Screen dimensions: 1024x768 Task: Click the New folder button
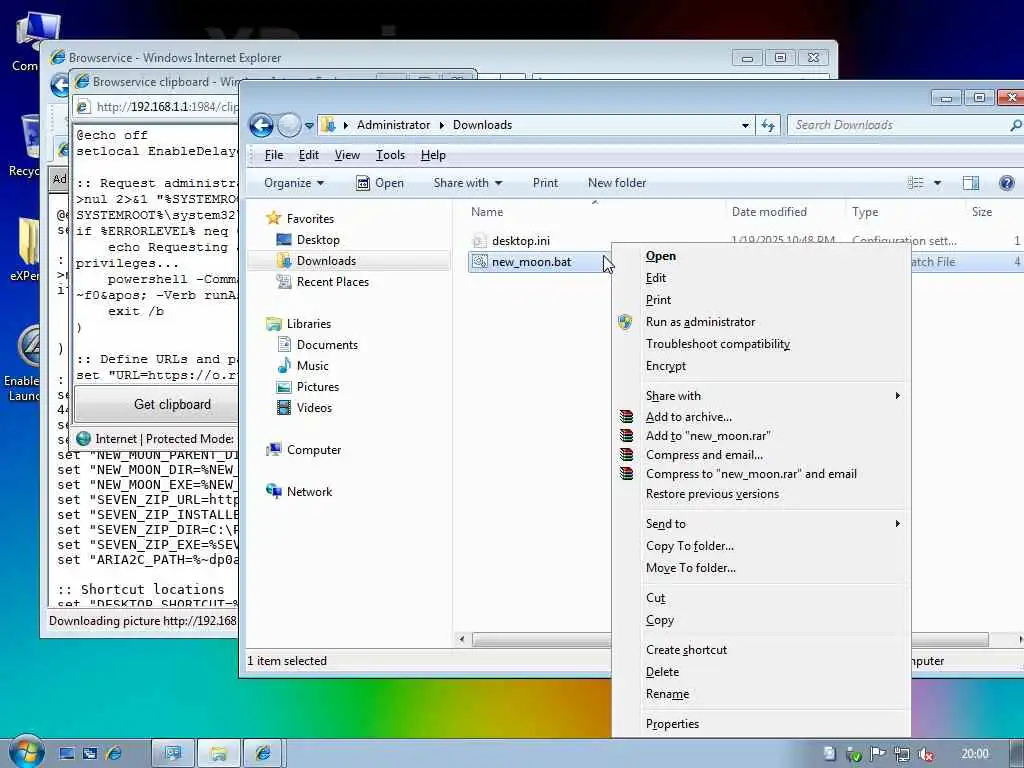pos(616,183)
